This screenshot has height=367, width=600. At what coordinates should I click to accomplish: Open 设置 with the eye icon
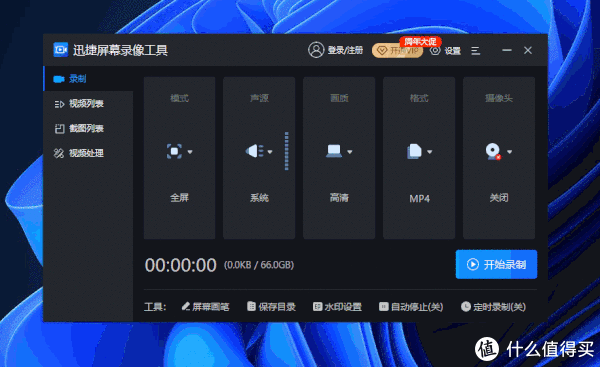click(435, 50)
